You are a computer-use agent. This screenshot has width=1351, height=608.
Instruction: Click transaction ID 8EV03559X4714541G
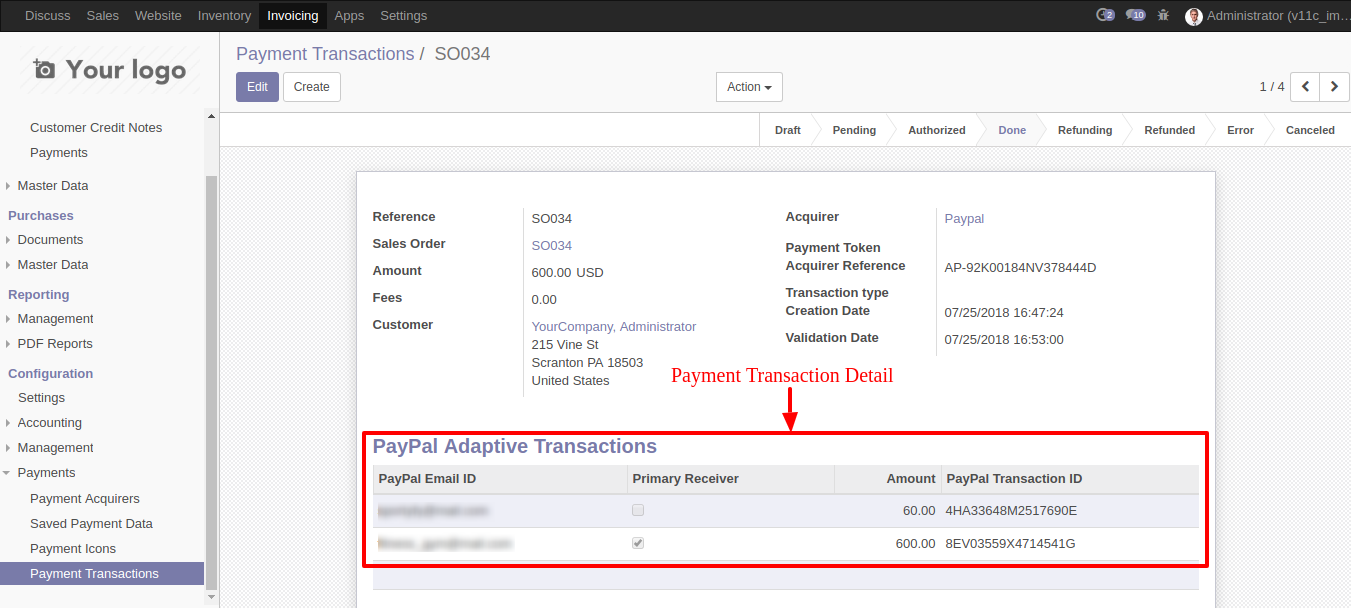[1010, 544]
